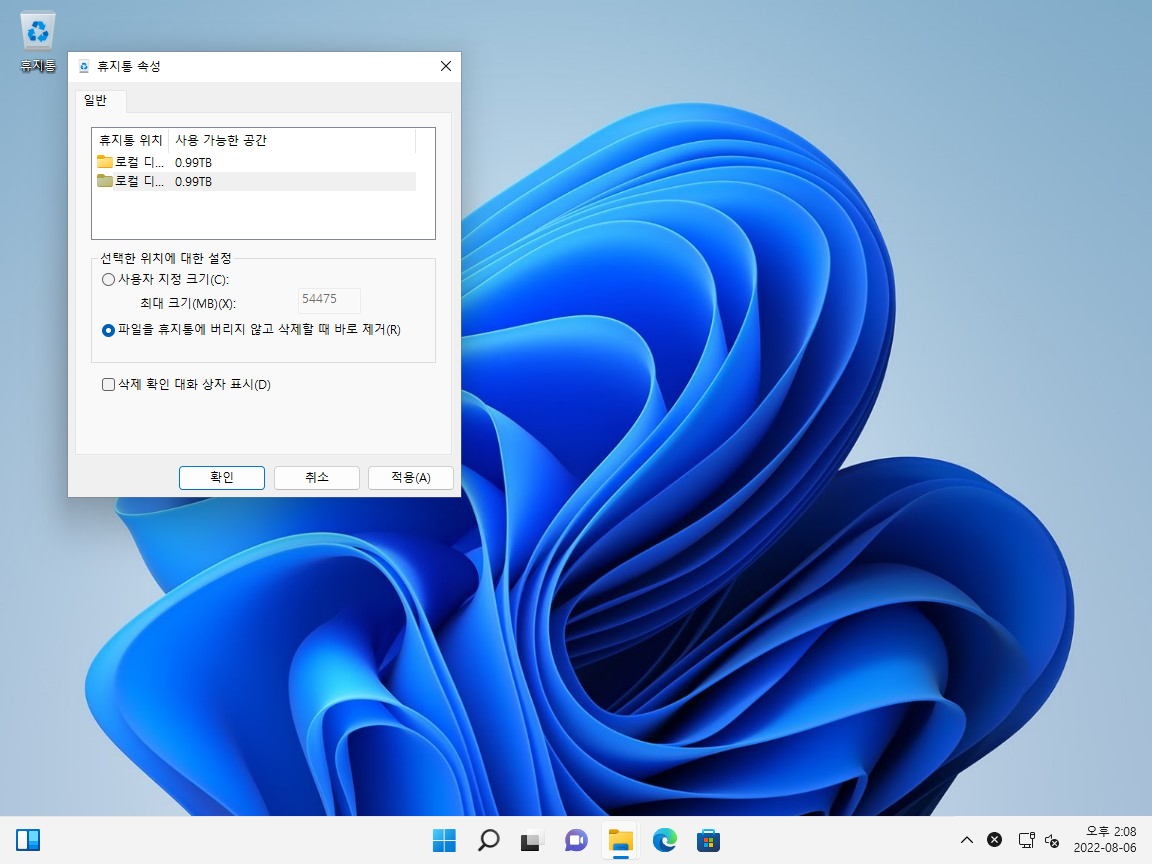Open File Explorer from the taskbar
This screenshot has height=864, width=1152.
[620, 840]
